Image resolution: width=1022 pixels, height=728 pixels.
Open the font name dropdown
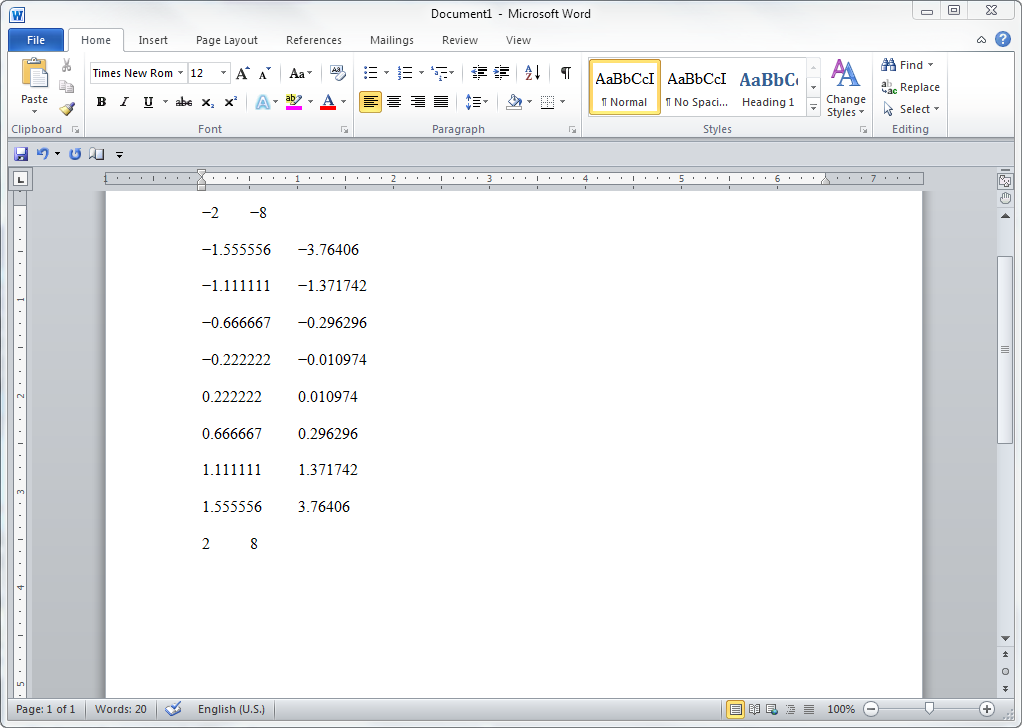point(181,73)
